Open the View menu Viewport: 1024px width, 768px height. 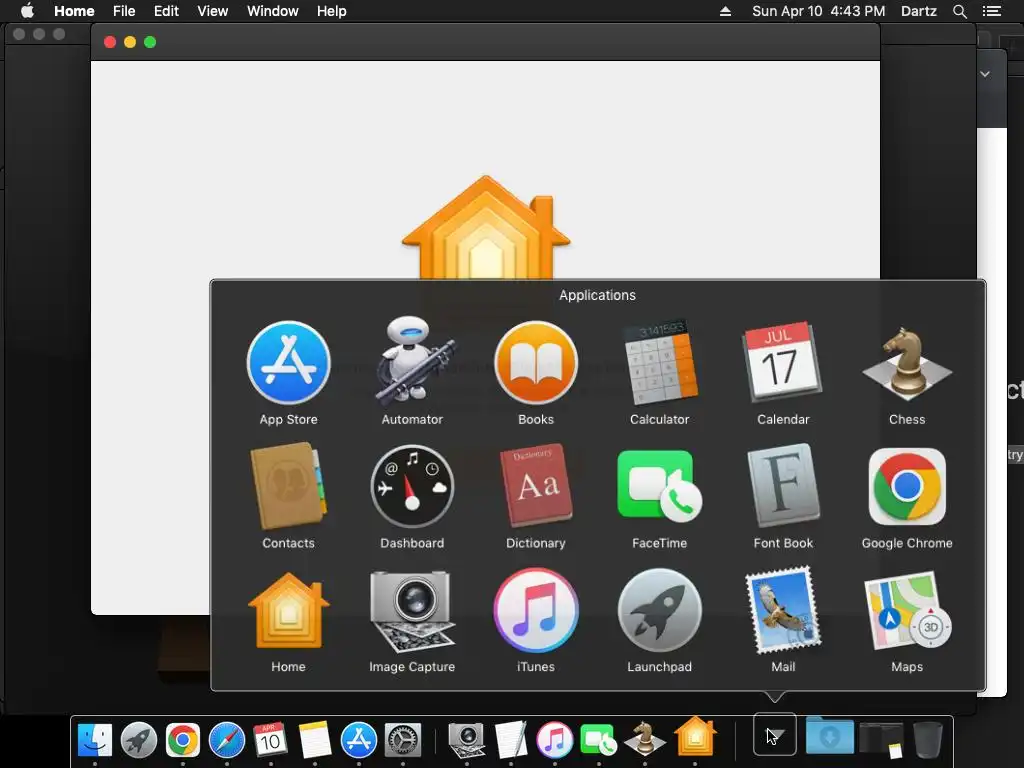pyautogui.click(x=212, y=11)
